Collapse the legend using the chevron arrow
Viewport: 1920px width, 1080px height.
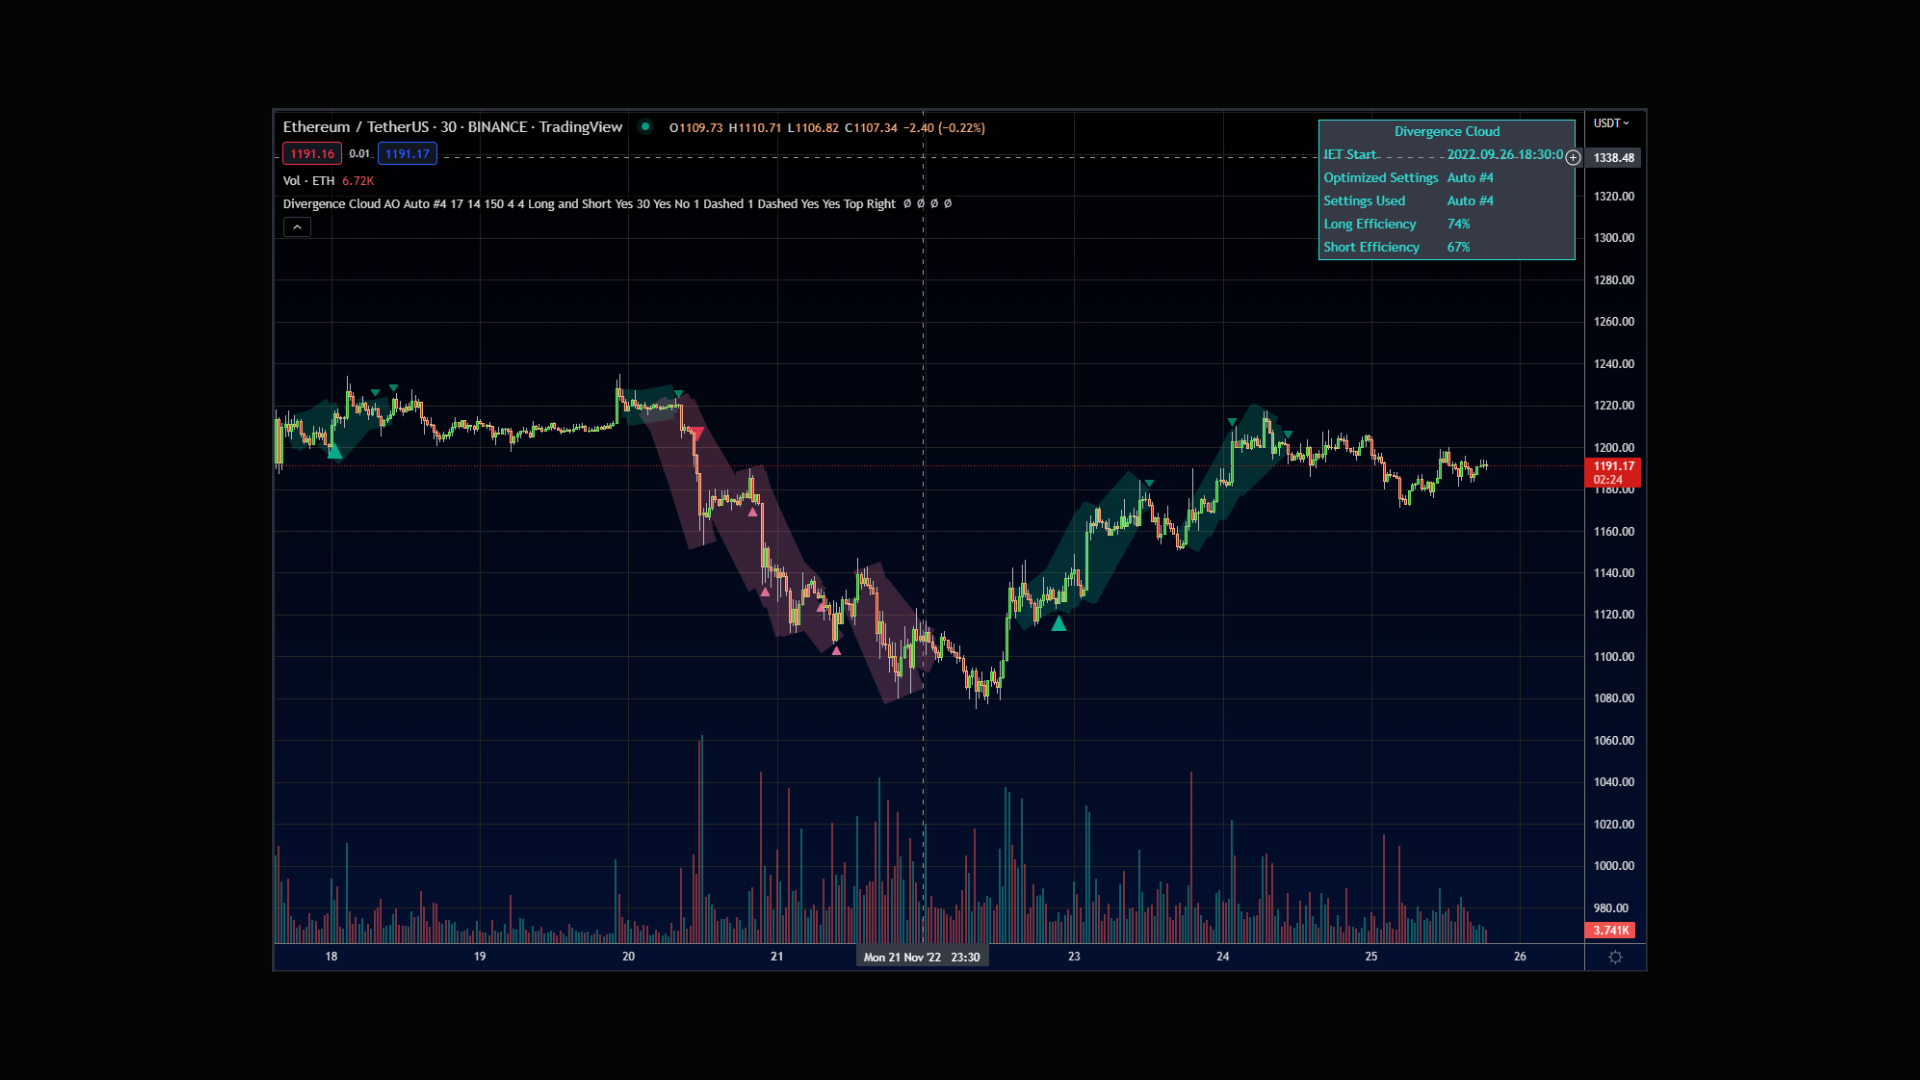point(296,226)
